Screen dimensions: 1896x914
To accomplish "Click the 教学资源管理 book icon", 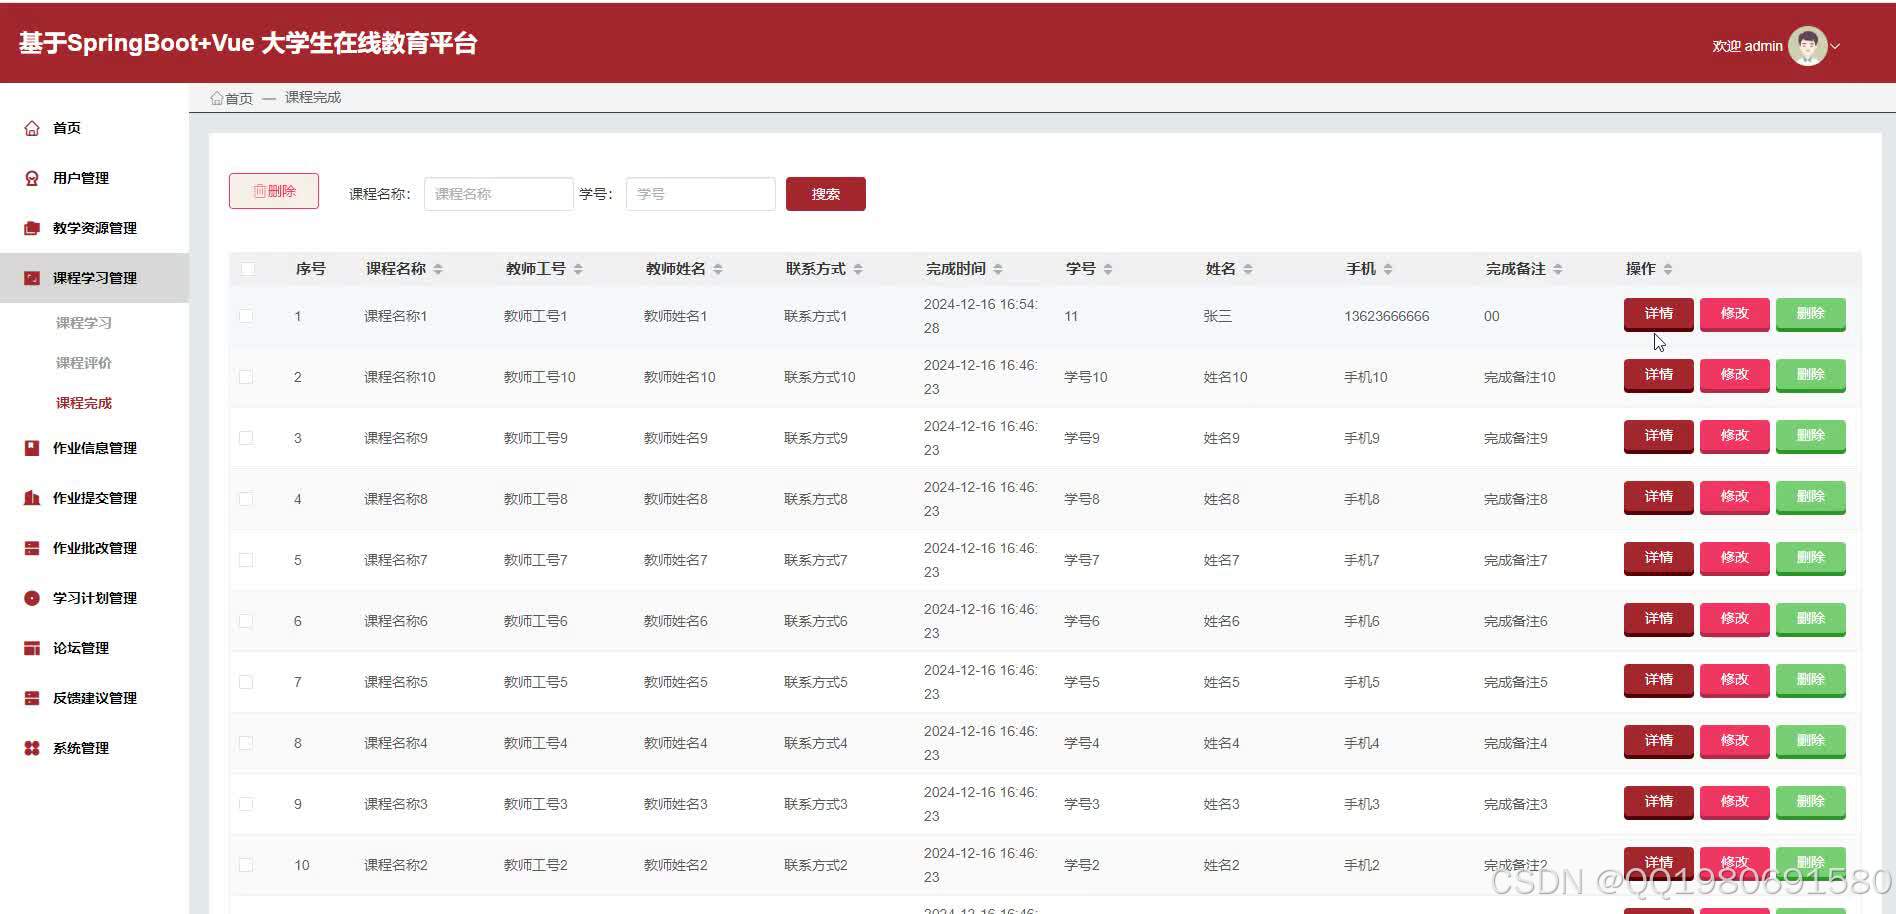I will pos(32,227).
